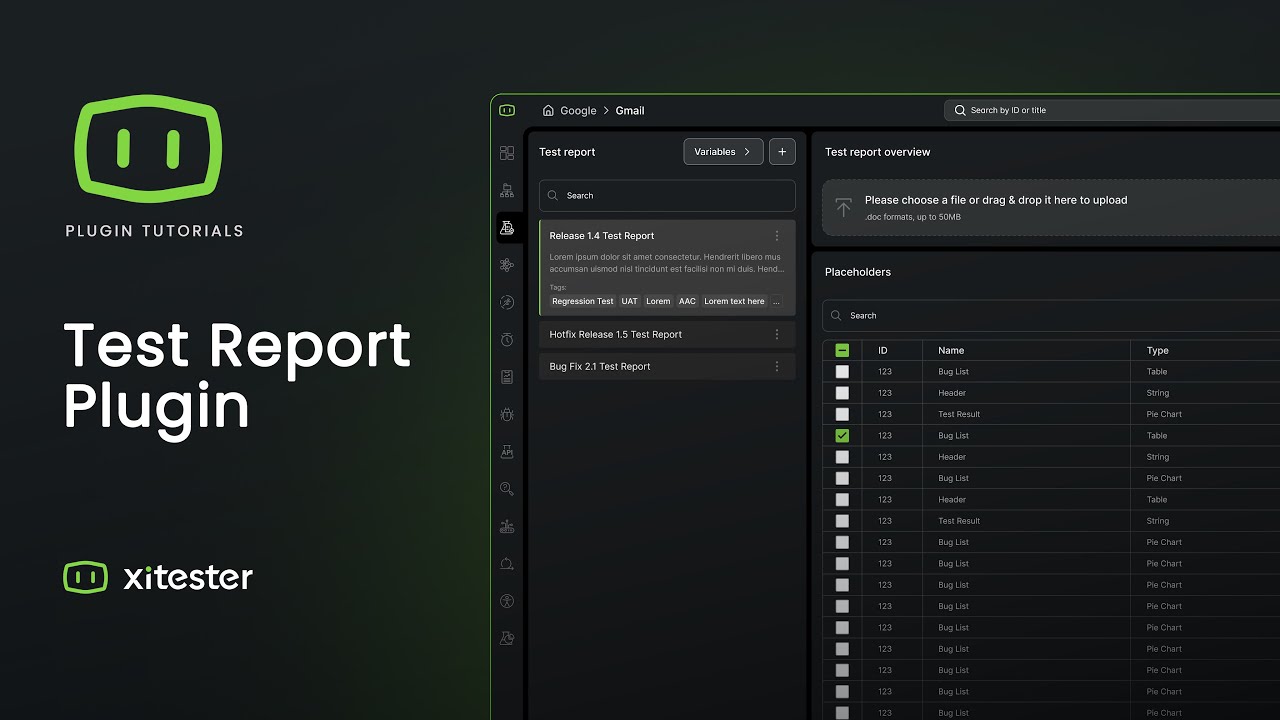This screenshot has width=1280, height=720.
Task: Go to Gmail in the breadcrumb
Action: [x=630, y=111]
